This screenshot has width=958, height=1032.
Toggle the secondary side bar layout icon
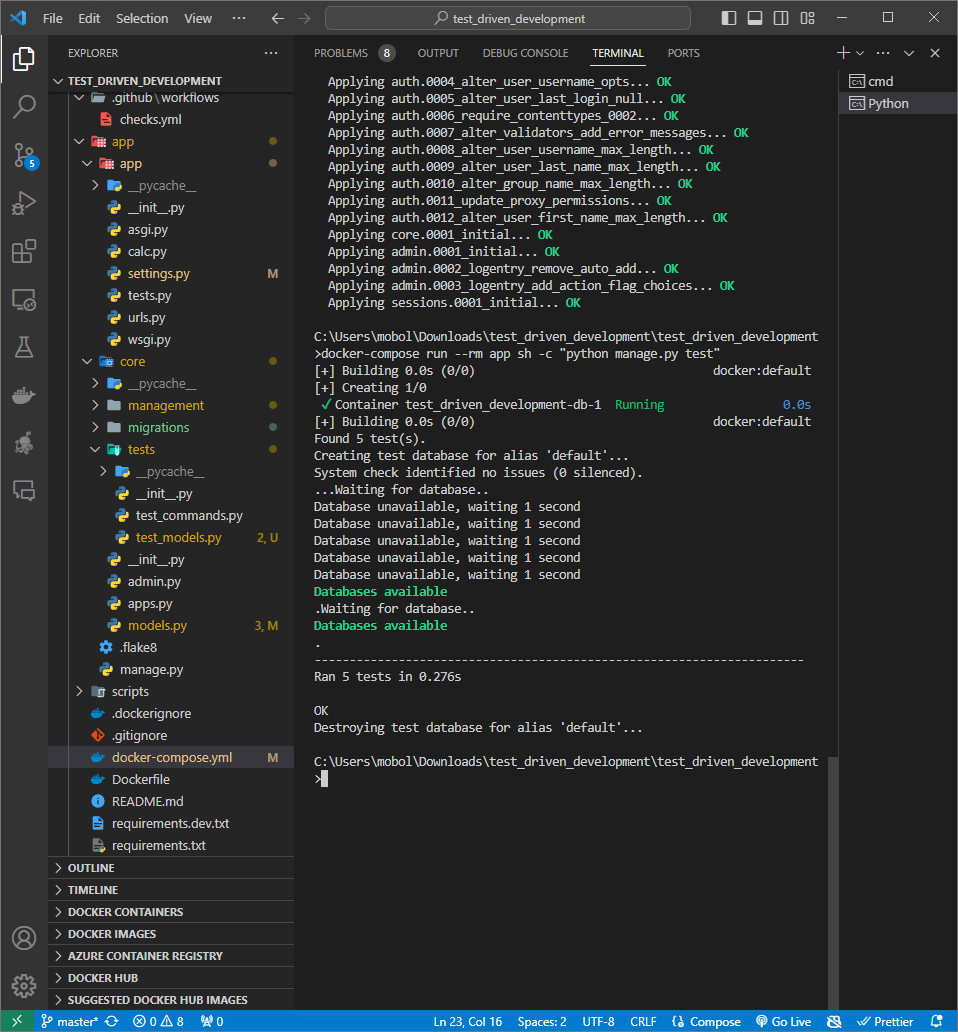click(781, 18)
